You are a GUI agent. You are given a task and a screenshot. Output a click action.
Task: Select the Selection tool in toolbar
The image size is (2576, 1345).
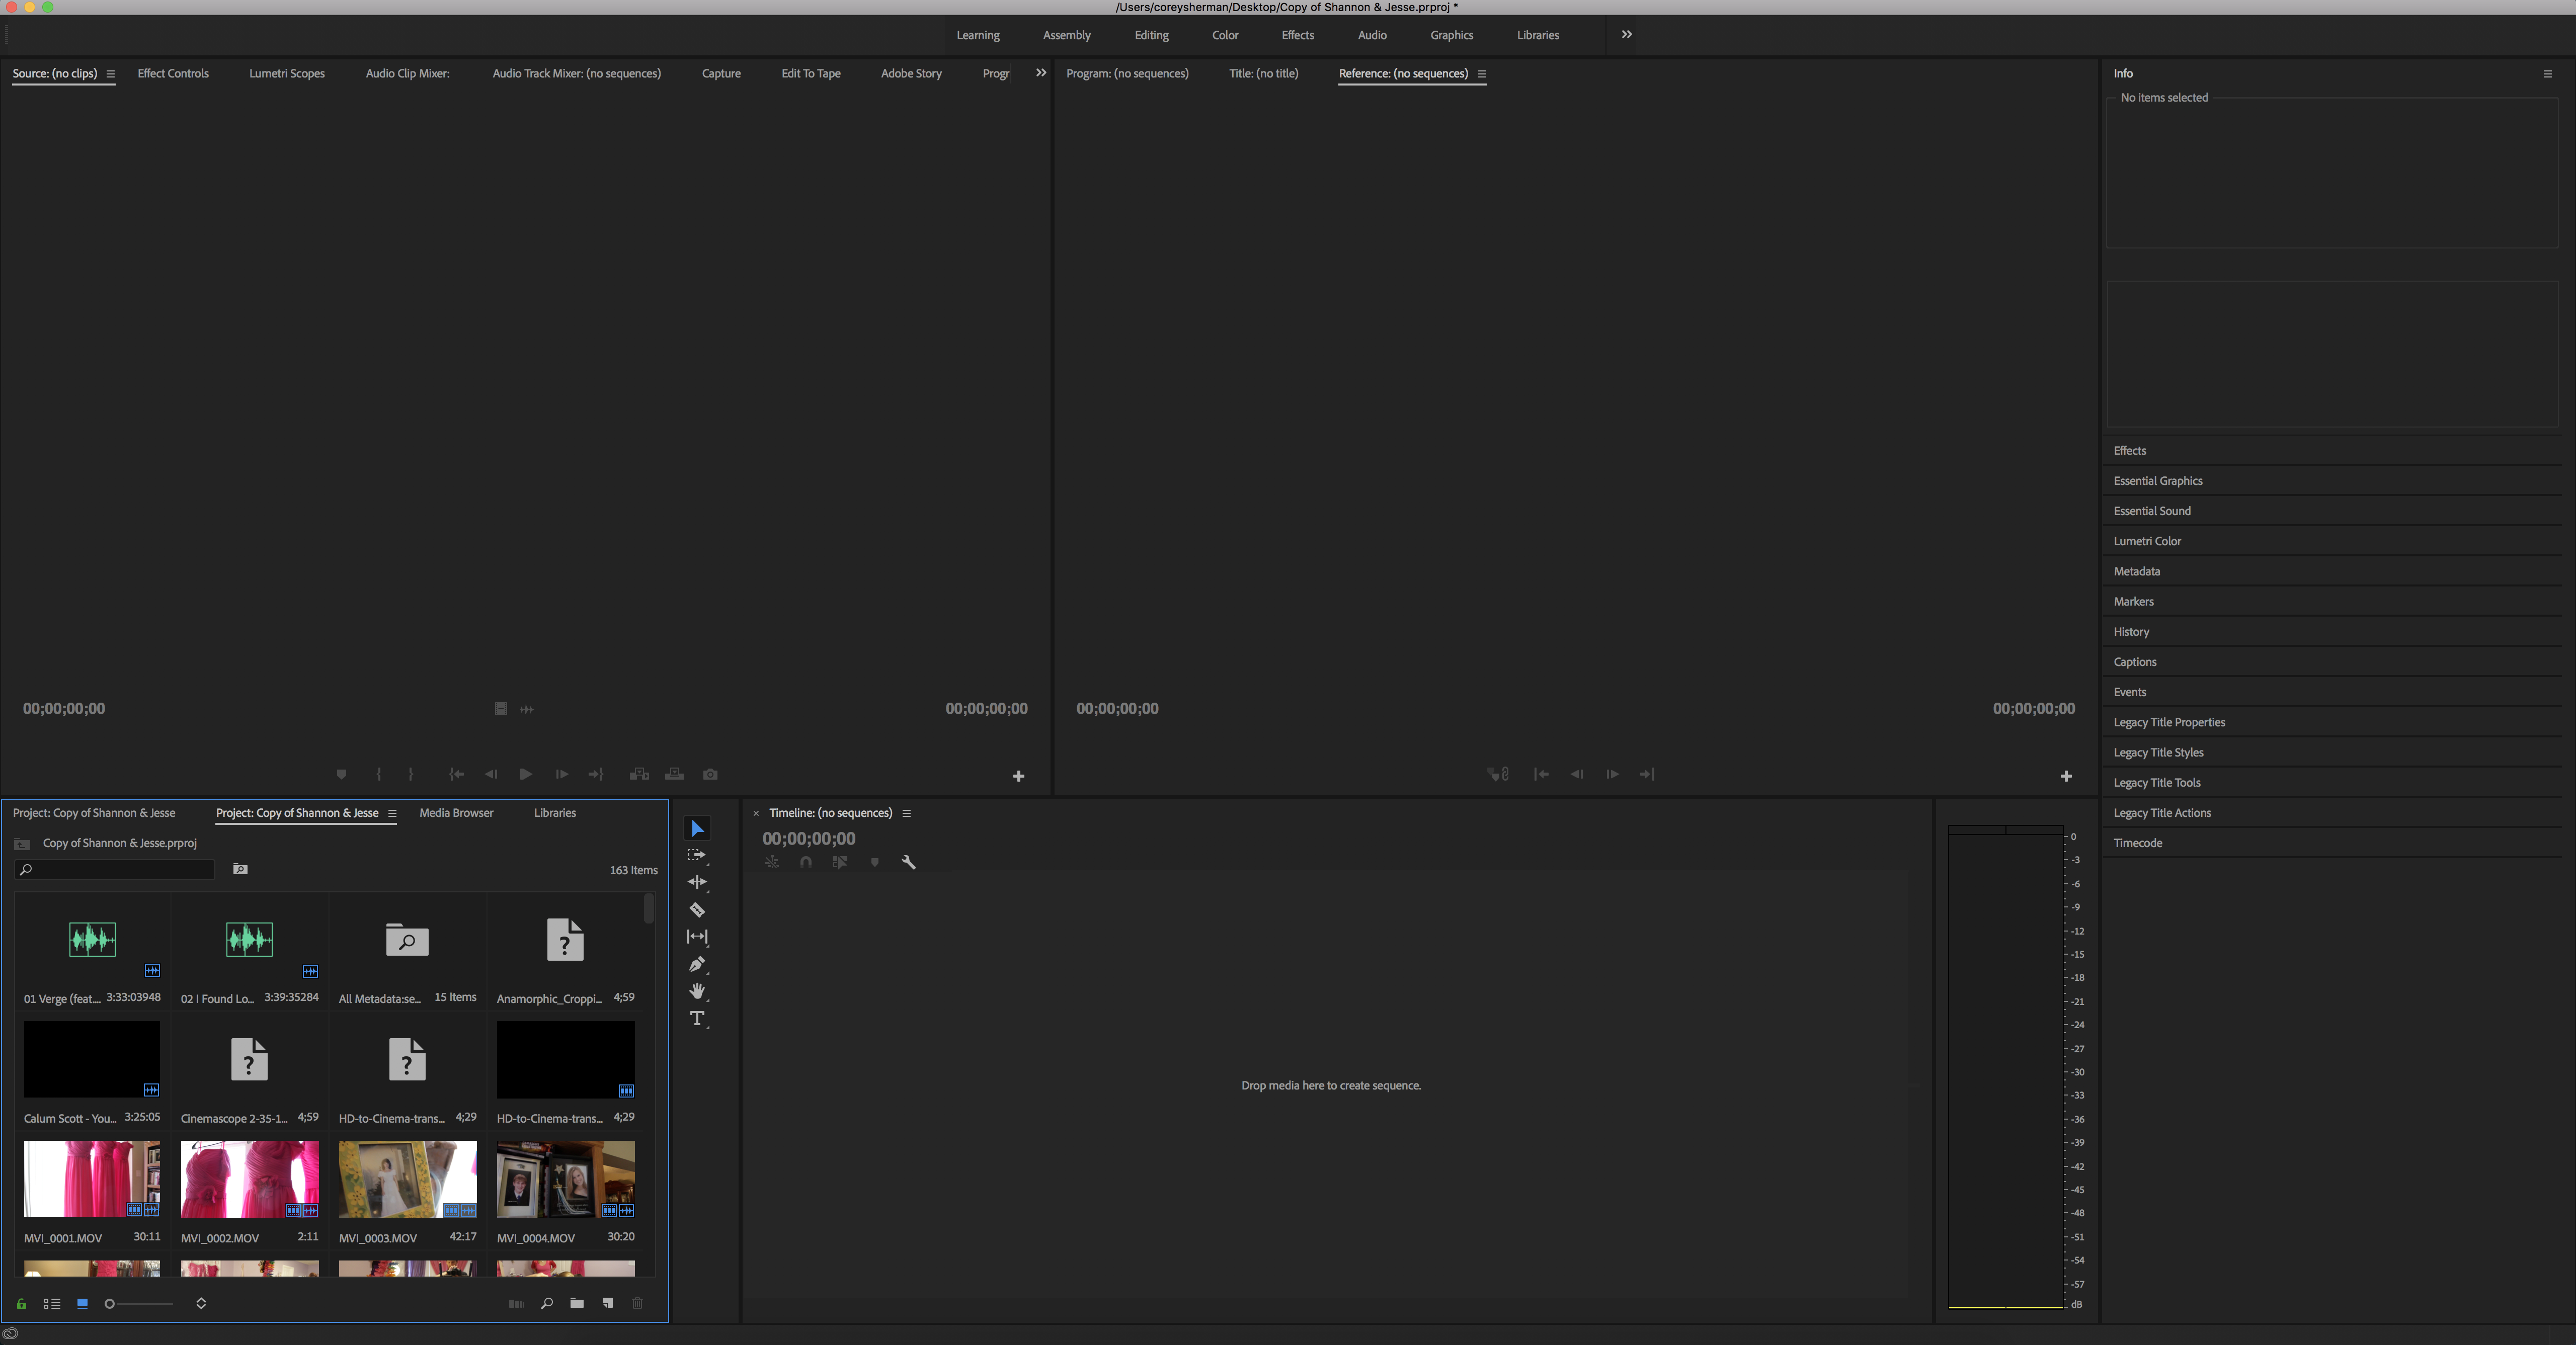click(x=697, y=829)
